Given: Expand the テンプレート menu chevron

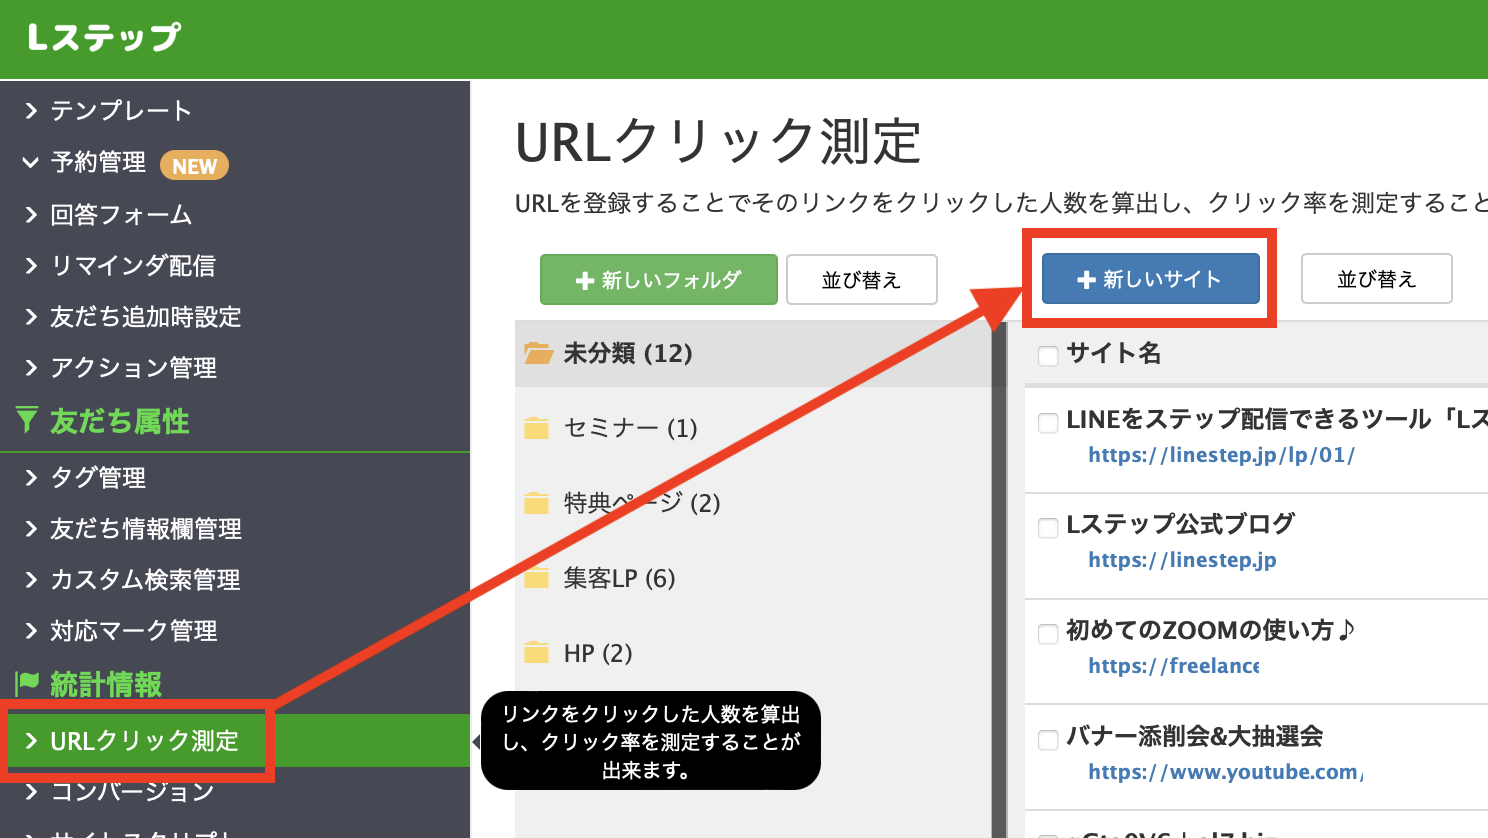Looking at the screenshot, I should pos(31,110).
